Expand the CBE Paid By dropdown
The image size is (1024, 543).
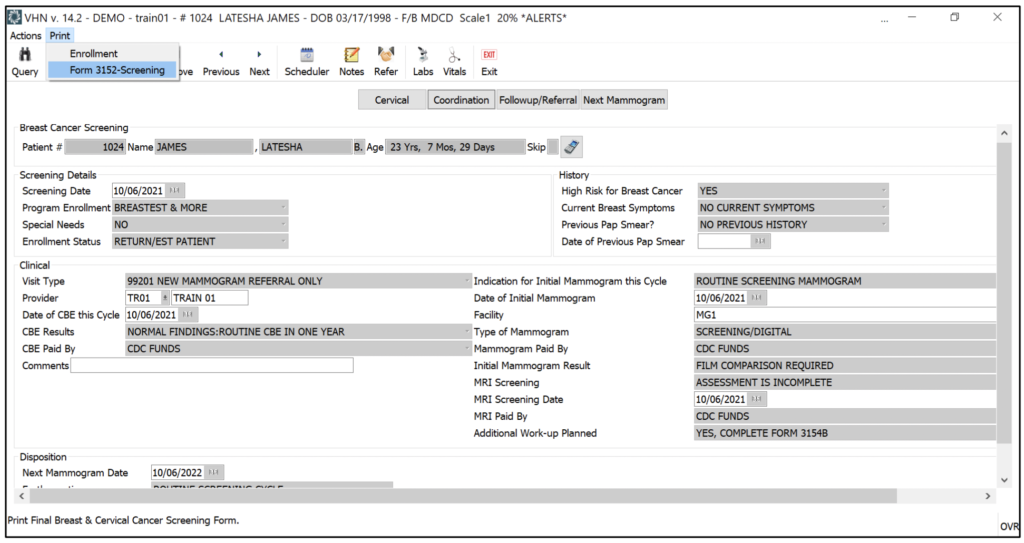coord(467,349)
